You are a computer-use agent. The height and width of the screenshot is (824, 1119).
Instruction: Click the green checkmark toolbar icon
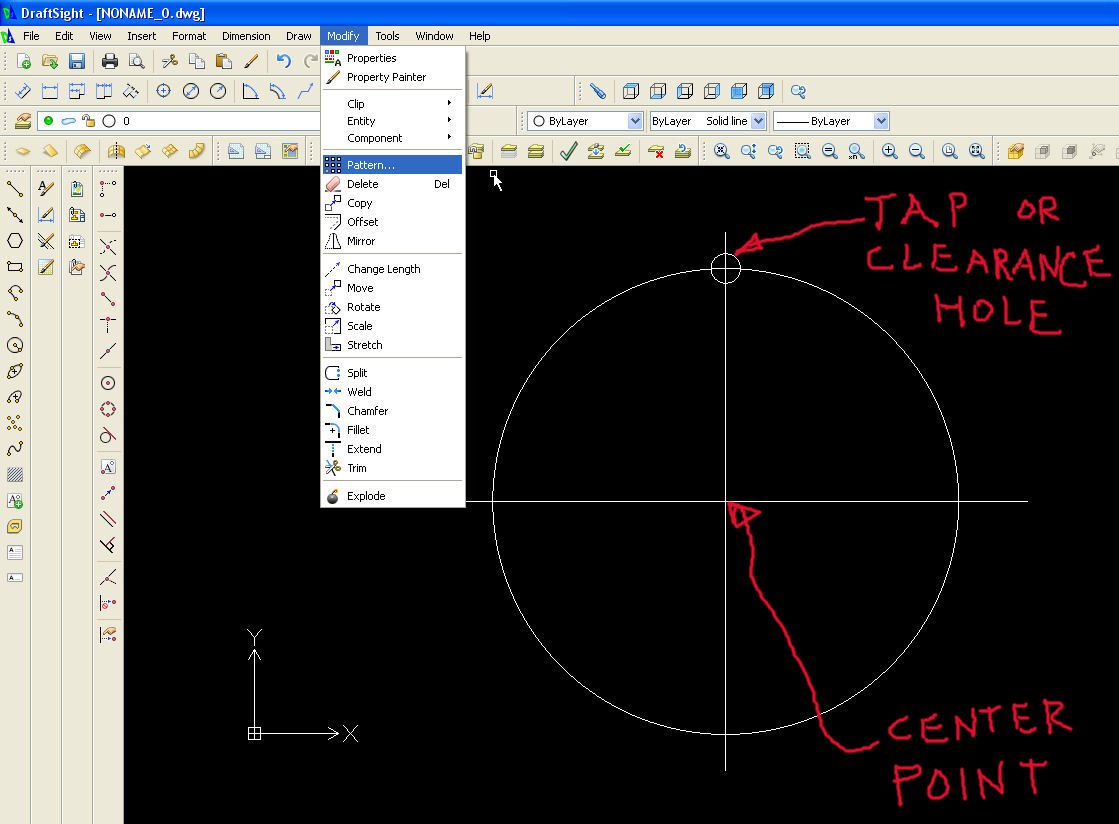pyautogui.click(x=569, y=151)
